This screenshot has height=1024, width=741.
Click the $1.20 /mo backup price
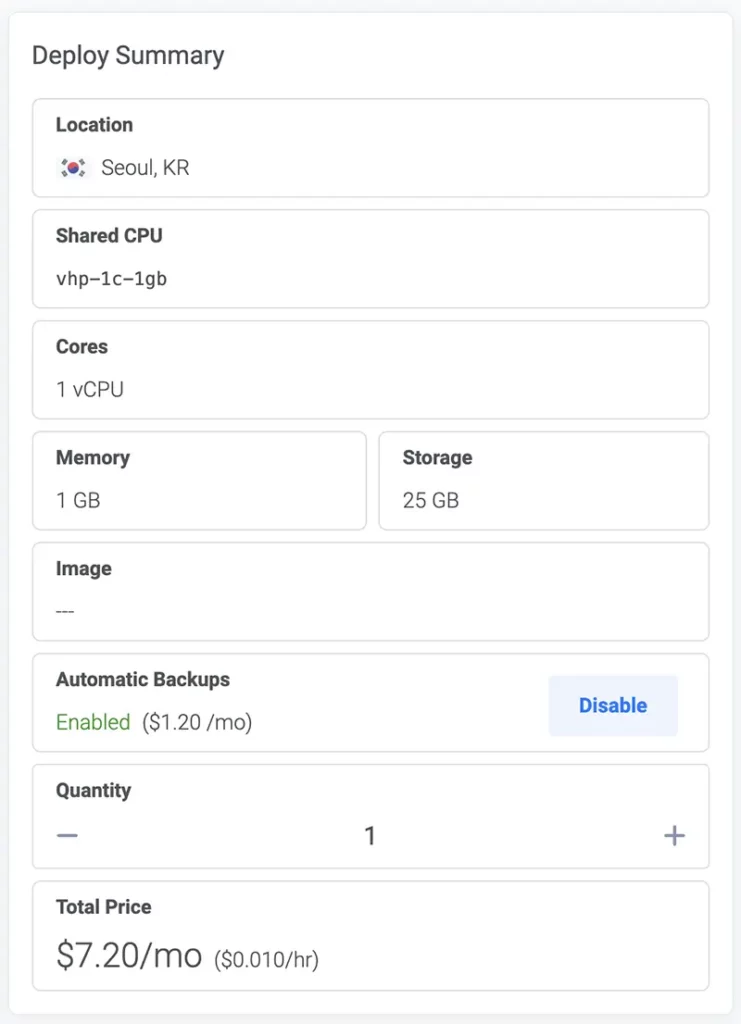[x=197, y=722]
